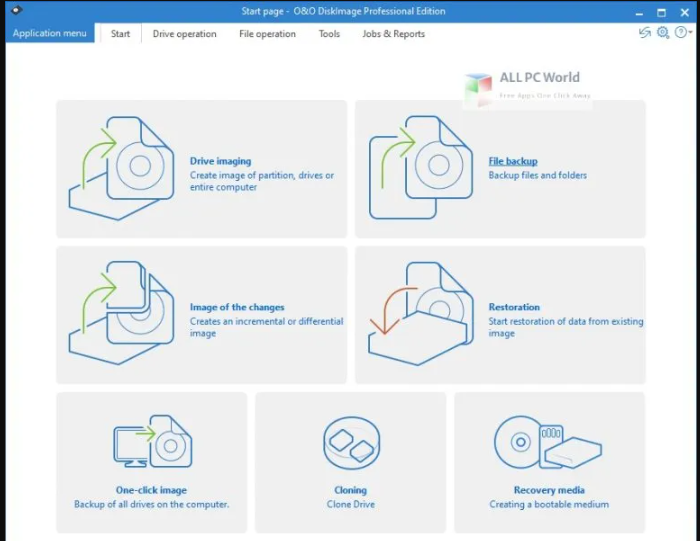Click the One-click image monitor icon

153,441
